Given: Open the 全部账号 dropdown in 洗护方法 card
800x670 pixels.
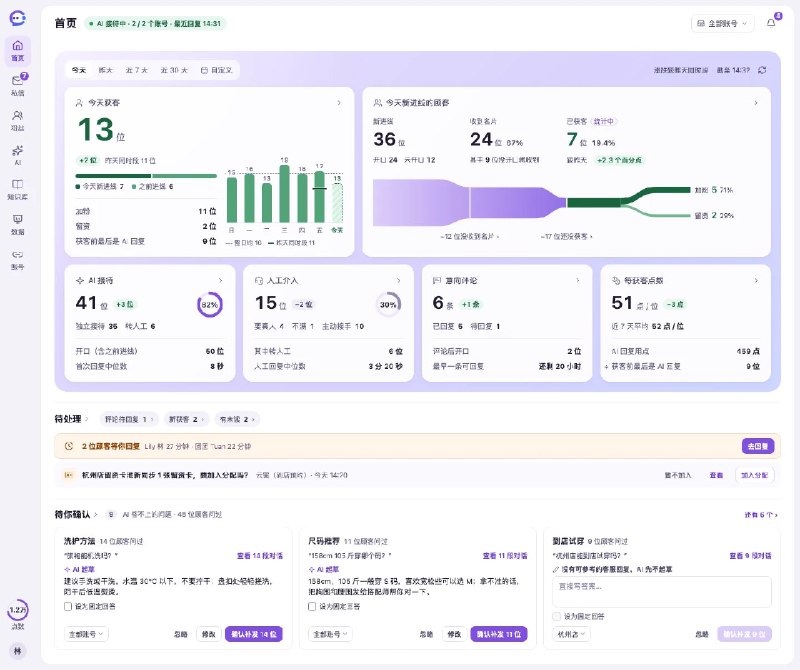Looking at the screenshot, I should click(86, 634).
